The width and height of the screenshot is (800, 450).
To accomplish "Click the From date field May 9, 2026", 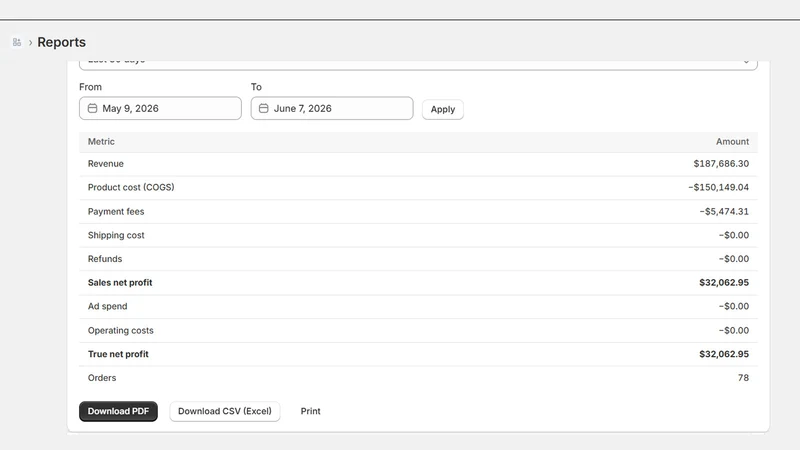I will (x=160, y=108).
